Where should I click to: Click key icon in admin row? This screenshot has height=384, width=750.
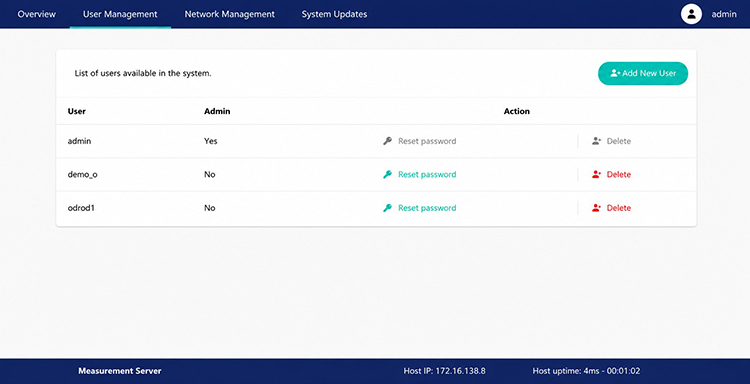(x=387, y=141)
